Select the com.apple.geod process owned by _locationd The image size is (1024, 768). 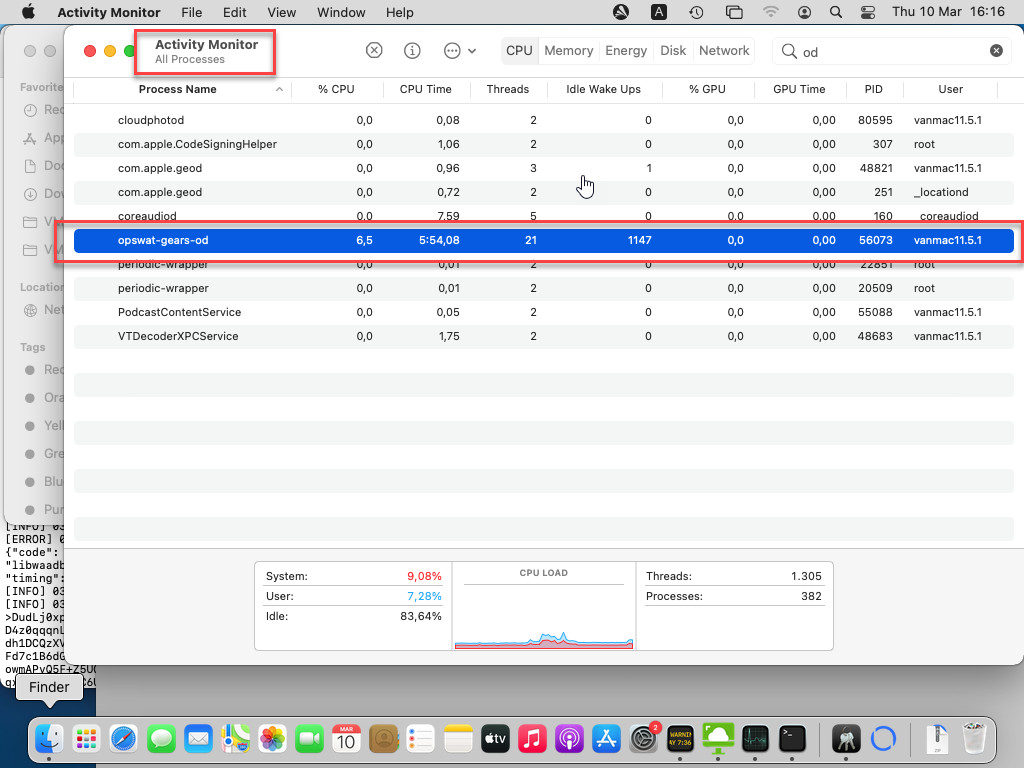click(543, 193)
